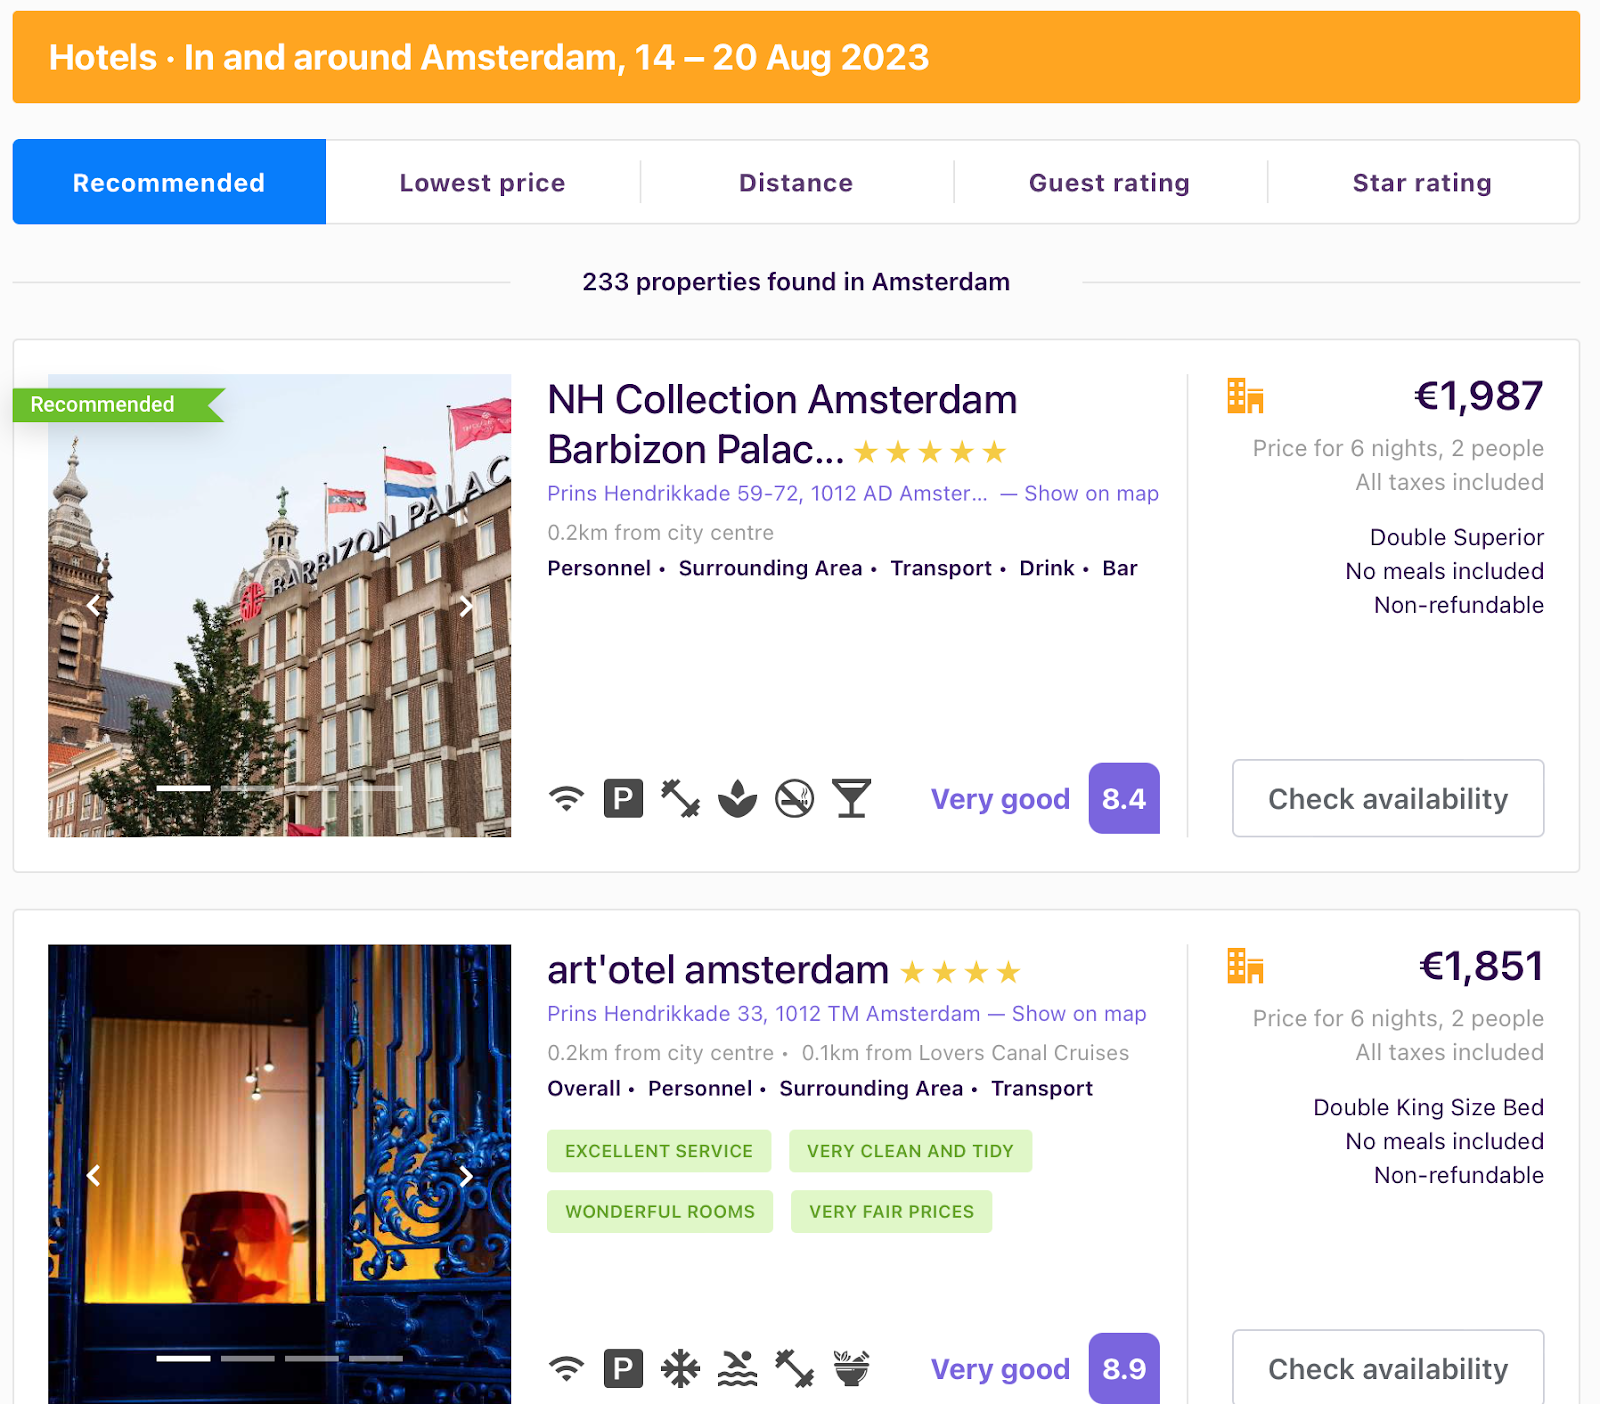Click the Drink highlight for NH Collection
1600x1404 pixels.
click(1047, 568)
